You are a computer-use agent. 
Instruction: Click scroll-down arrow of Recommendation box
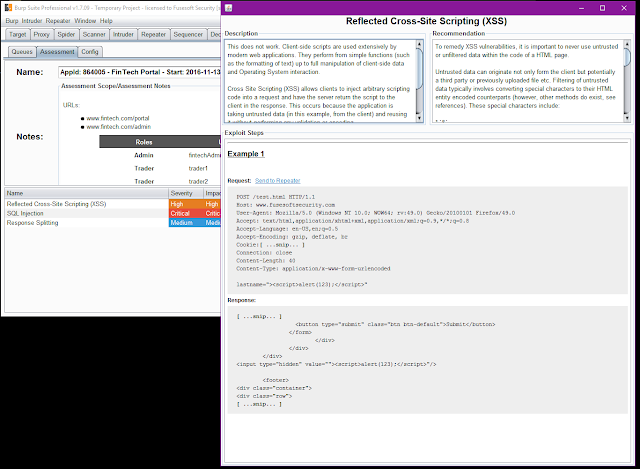coord(627,118)
